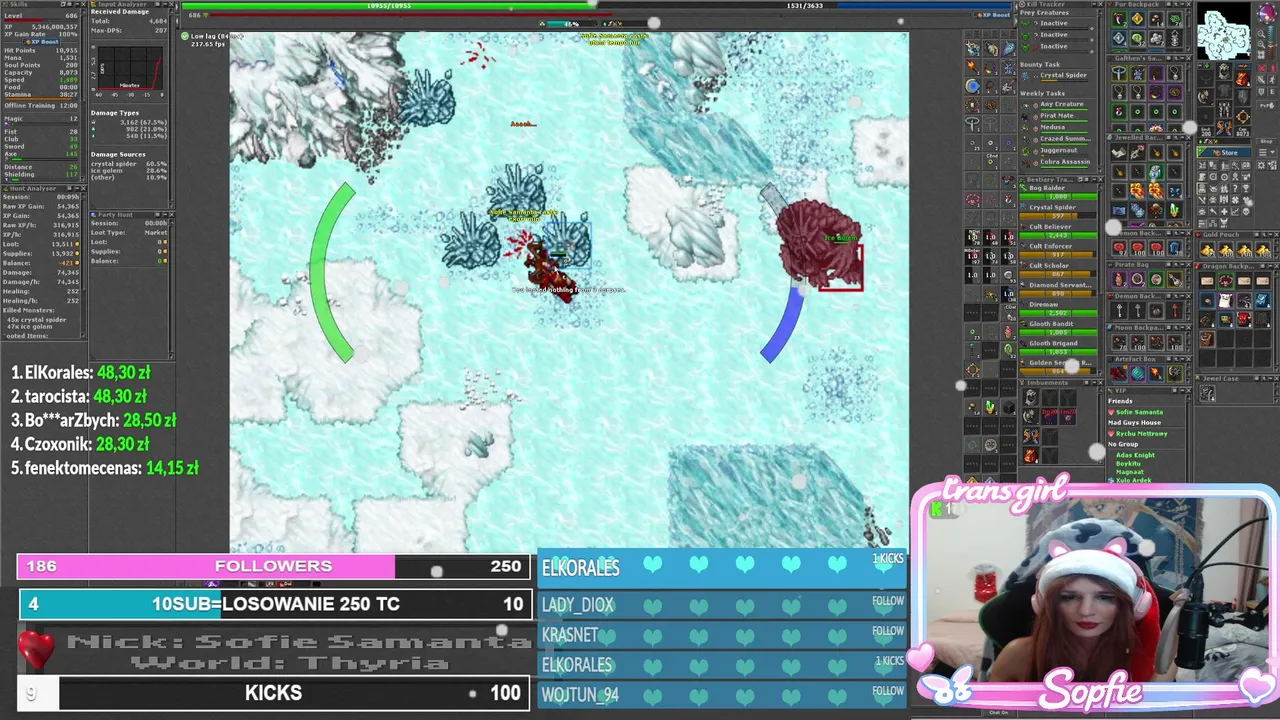1280x720 pixels.
Task: Click the Crystal Spider bounty task icon
Action: [x=1025, y=76]
